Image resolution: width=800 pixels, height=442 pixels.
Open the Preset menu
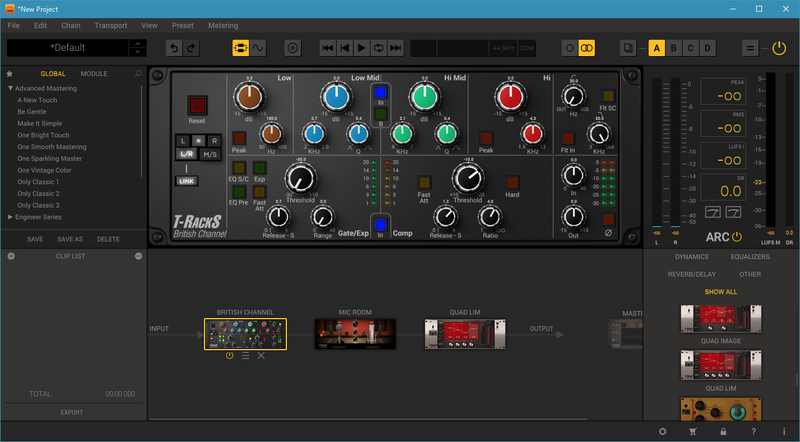(x=183, y=26)
